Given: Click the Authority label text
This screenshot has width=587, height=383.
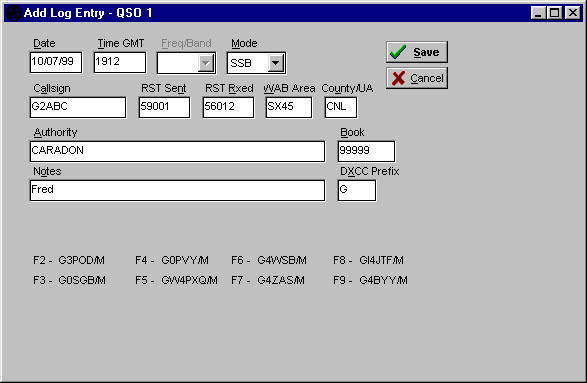Looking at the screenshot, I should tap(55, 132).
